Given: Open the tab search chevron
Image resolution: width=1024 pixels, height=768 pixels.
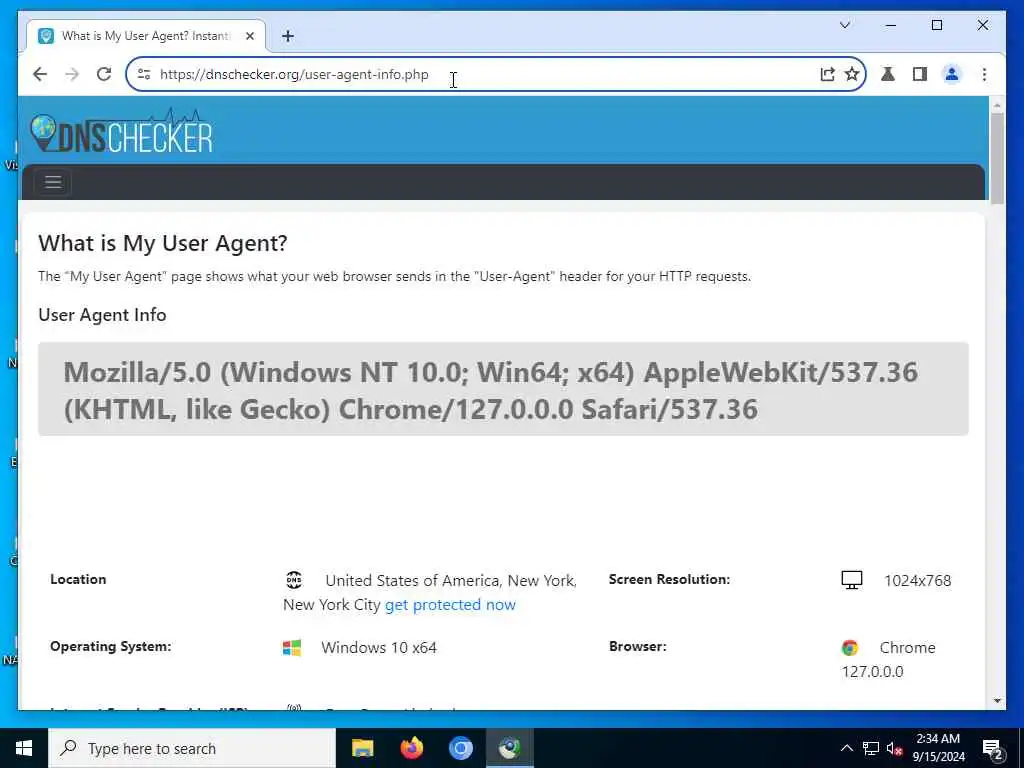Looking at the screenshot, I should tap(845, 25).
